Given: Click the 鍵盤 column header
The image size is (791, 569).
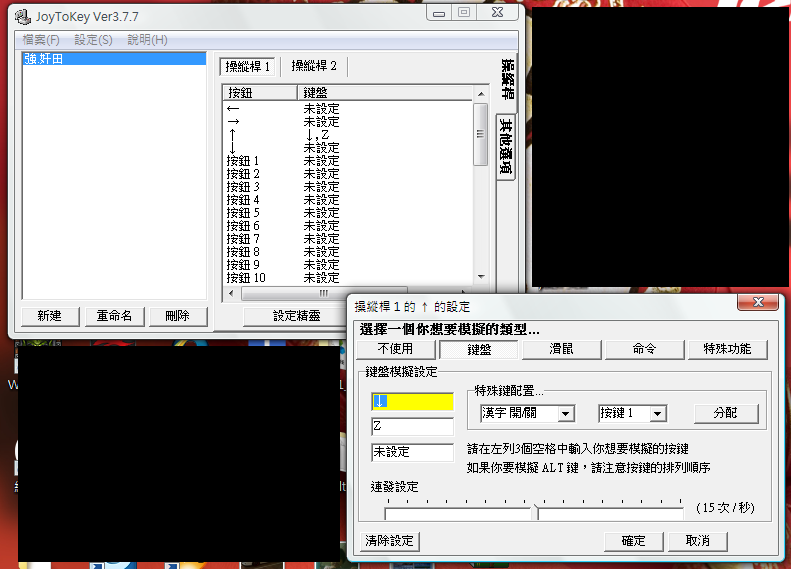Looking at the screenshot, I should pyautogui.click(x=385, y=93).
